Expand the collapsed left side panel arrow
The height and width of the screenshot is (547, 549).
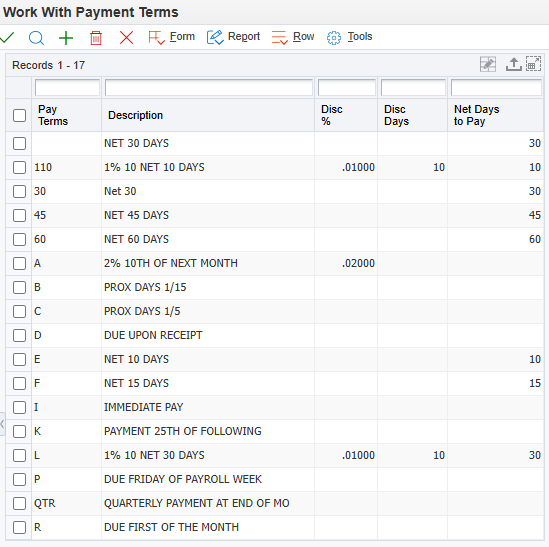[2, 424]
